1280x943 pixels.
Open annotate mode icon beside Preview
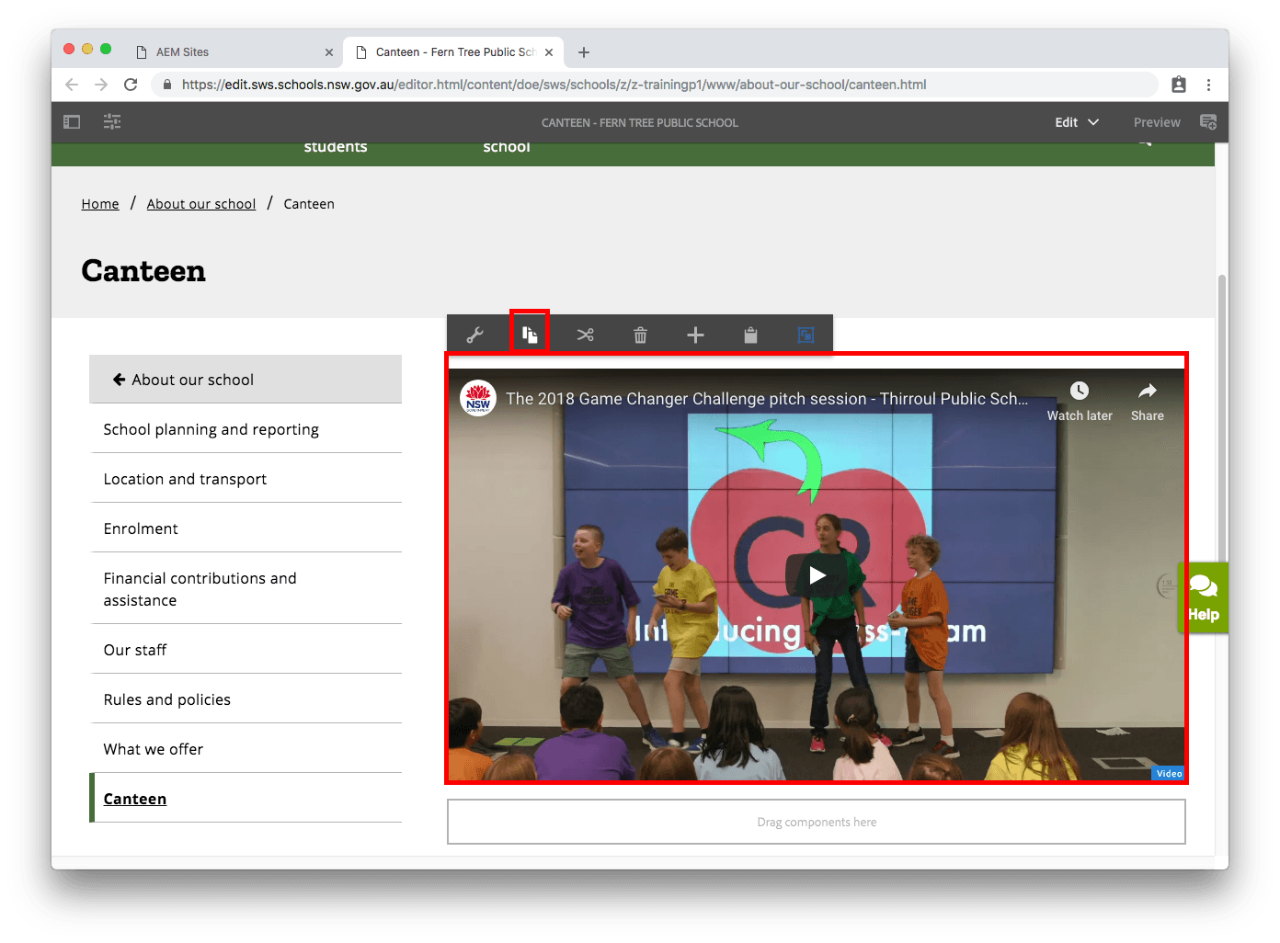tap(1208, 122)
